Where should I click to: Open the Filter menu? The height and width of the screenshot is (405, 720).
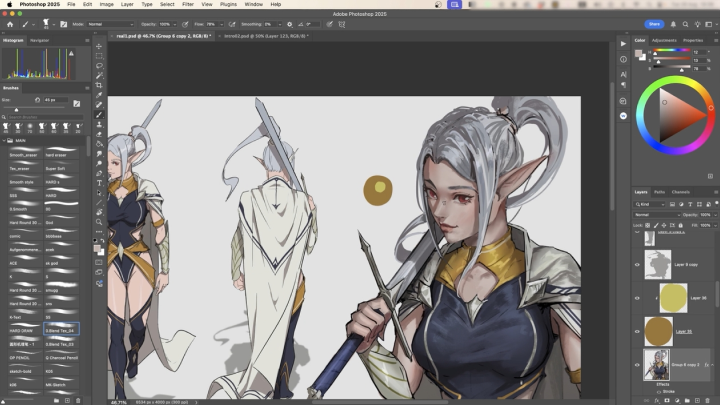(188, 4)
